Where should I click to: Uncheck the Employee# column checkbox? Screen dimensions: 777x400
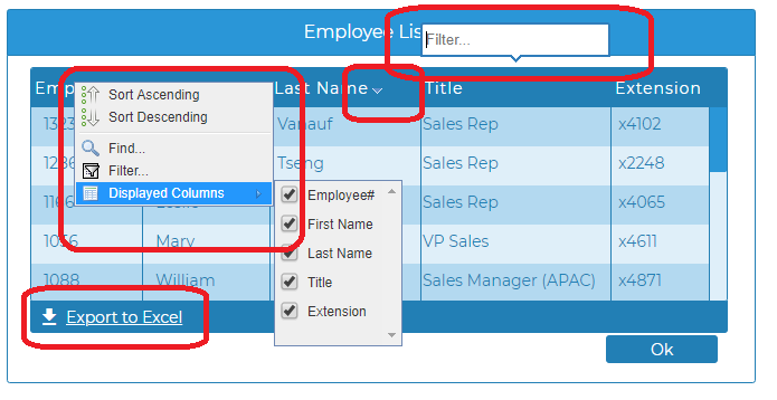point(290,195)
